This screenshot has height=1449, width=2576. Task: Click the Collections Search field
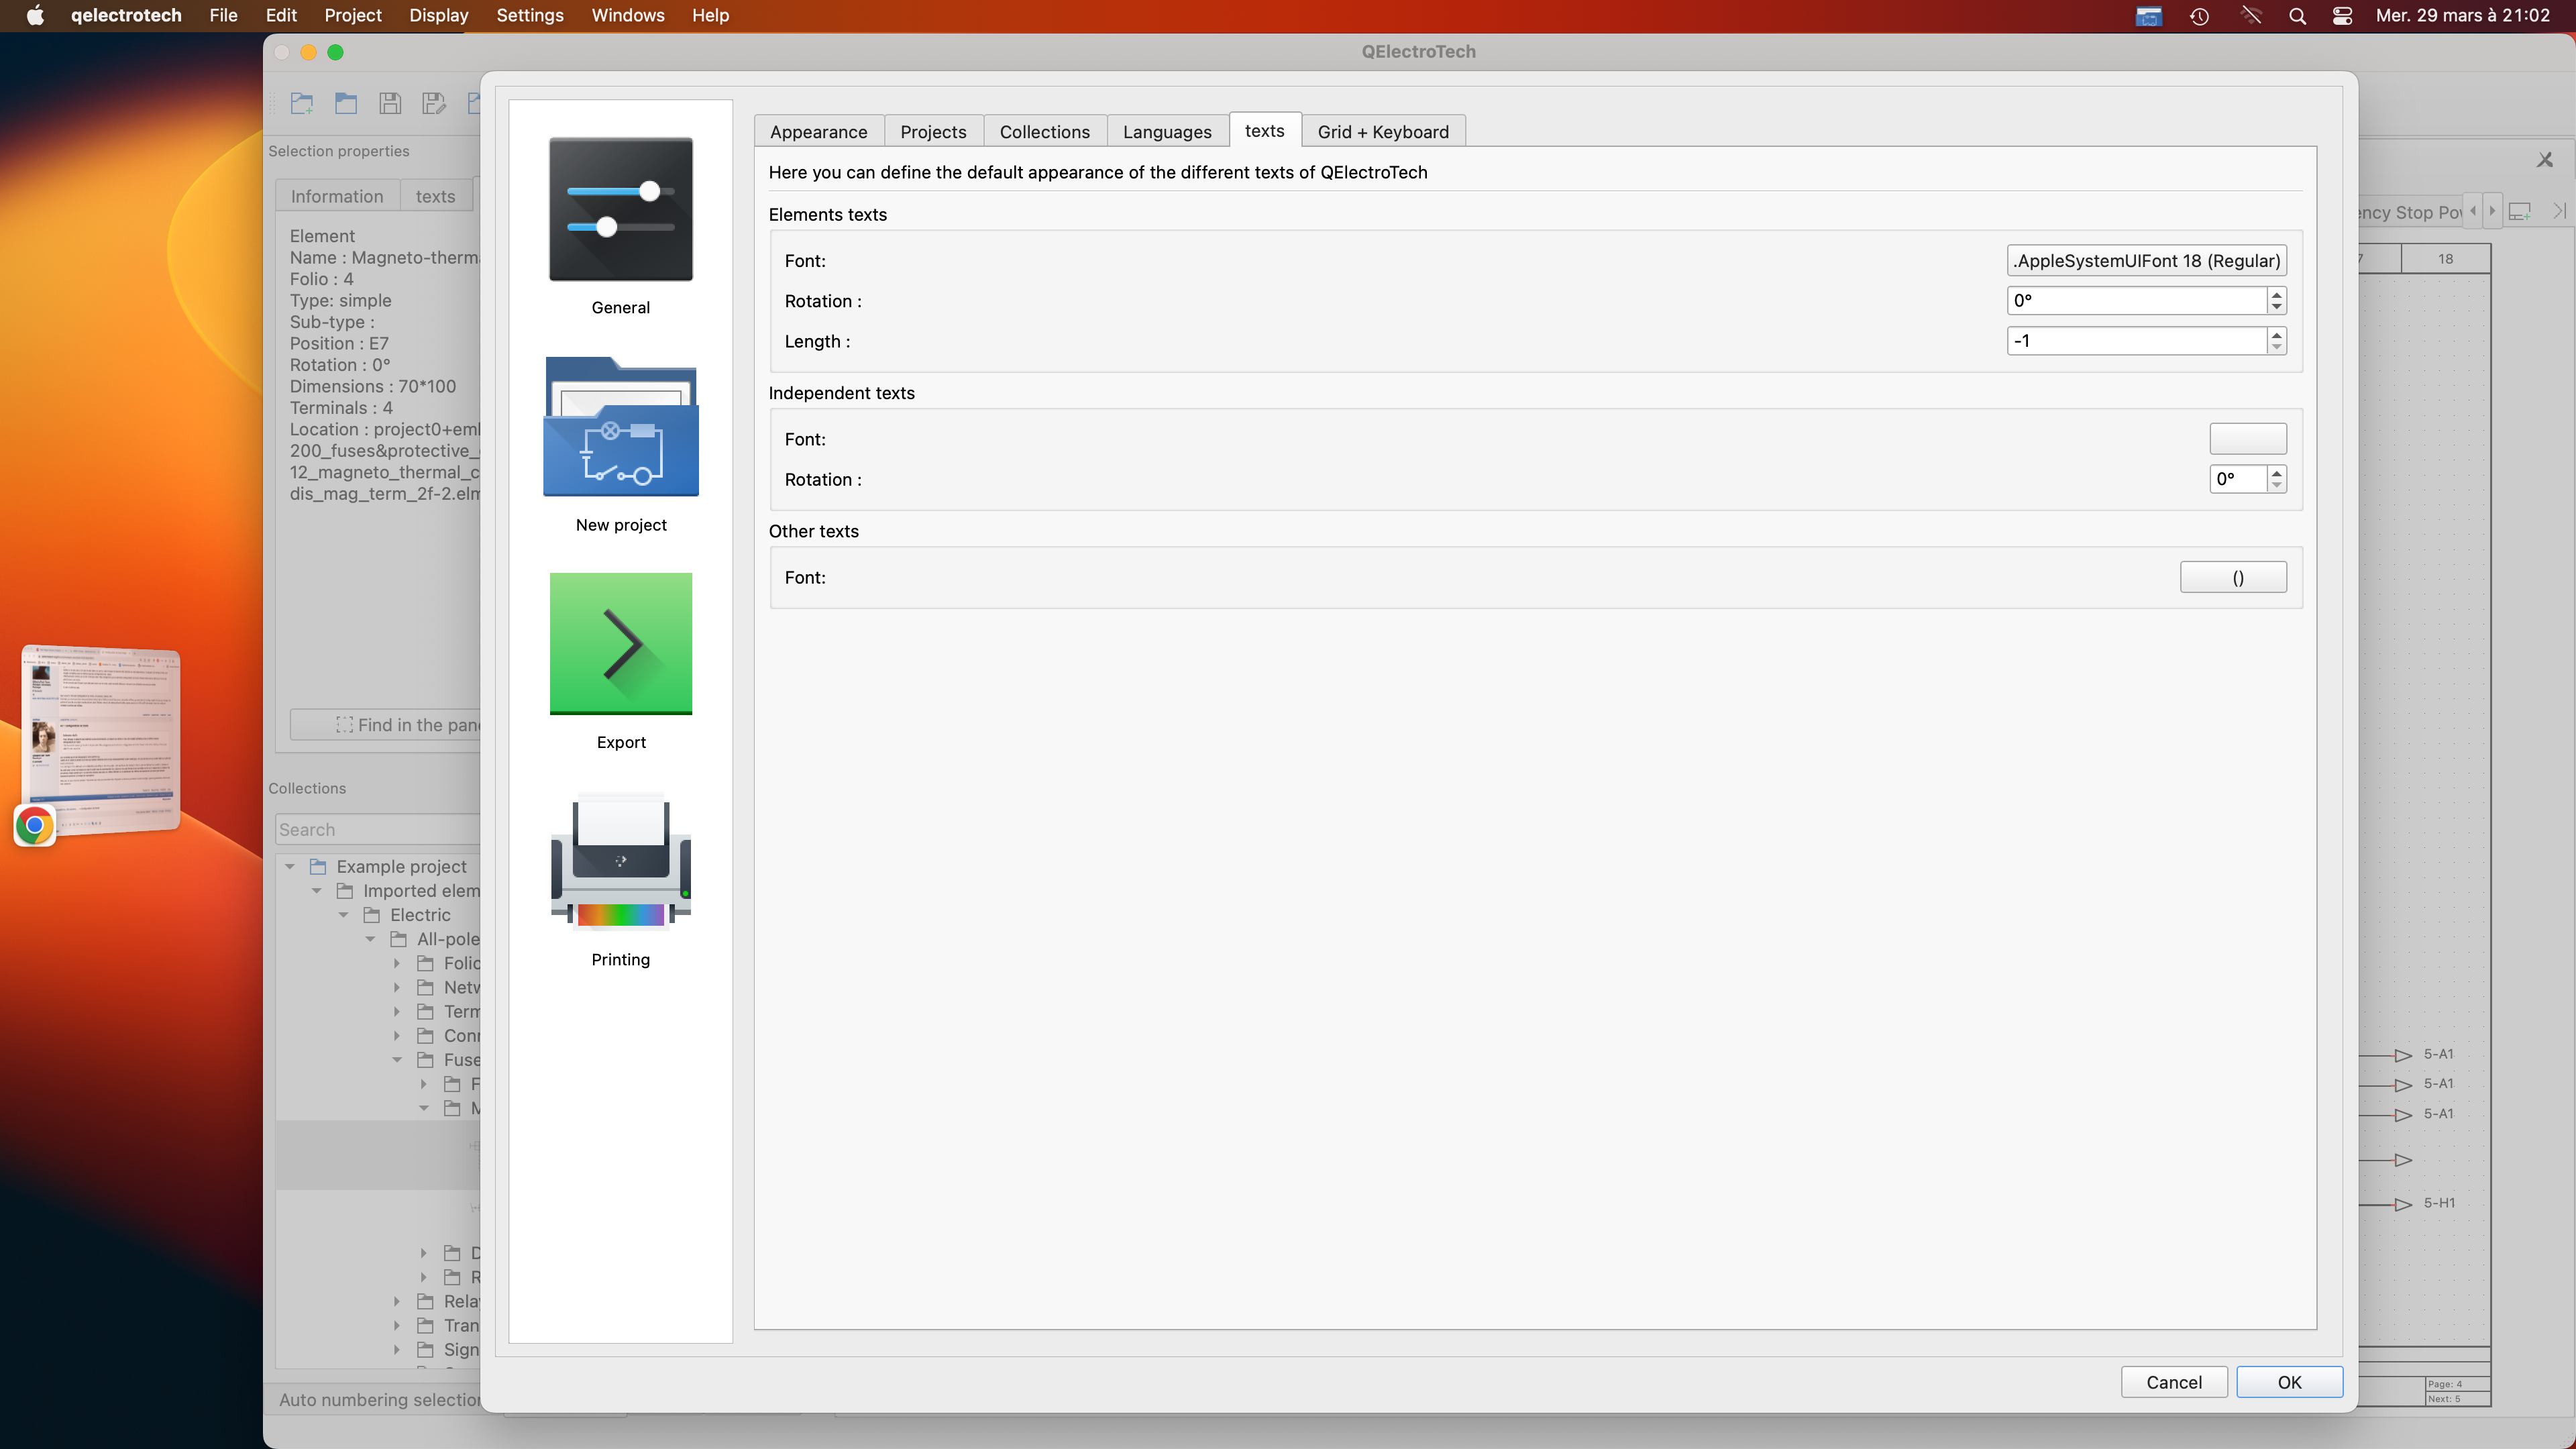(378, 829)
